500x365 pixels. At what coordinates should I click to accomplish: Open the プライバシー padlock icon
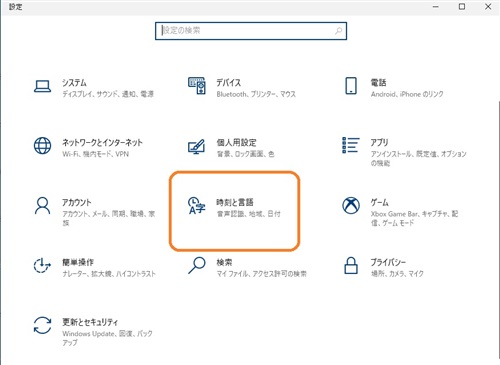click(351, 265)
